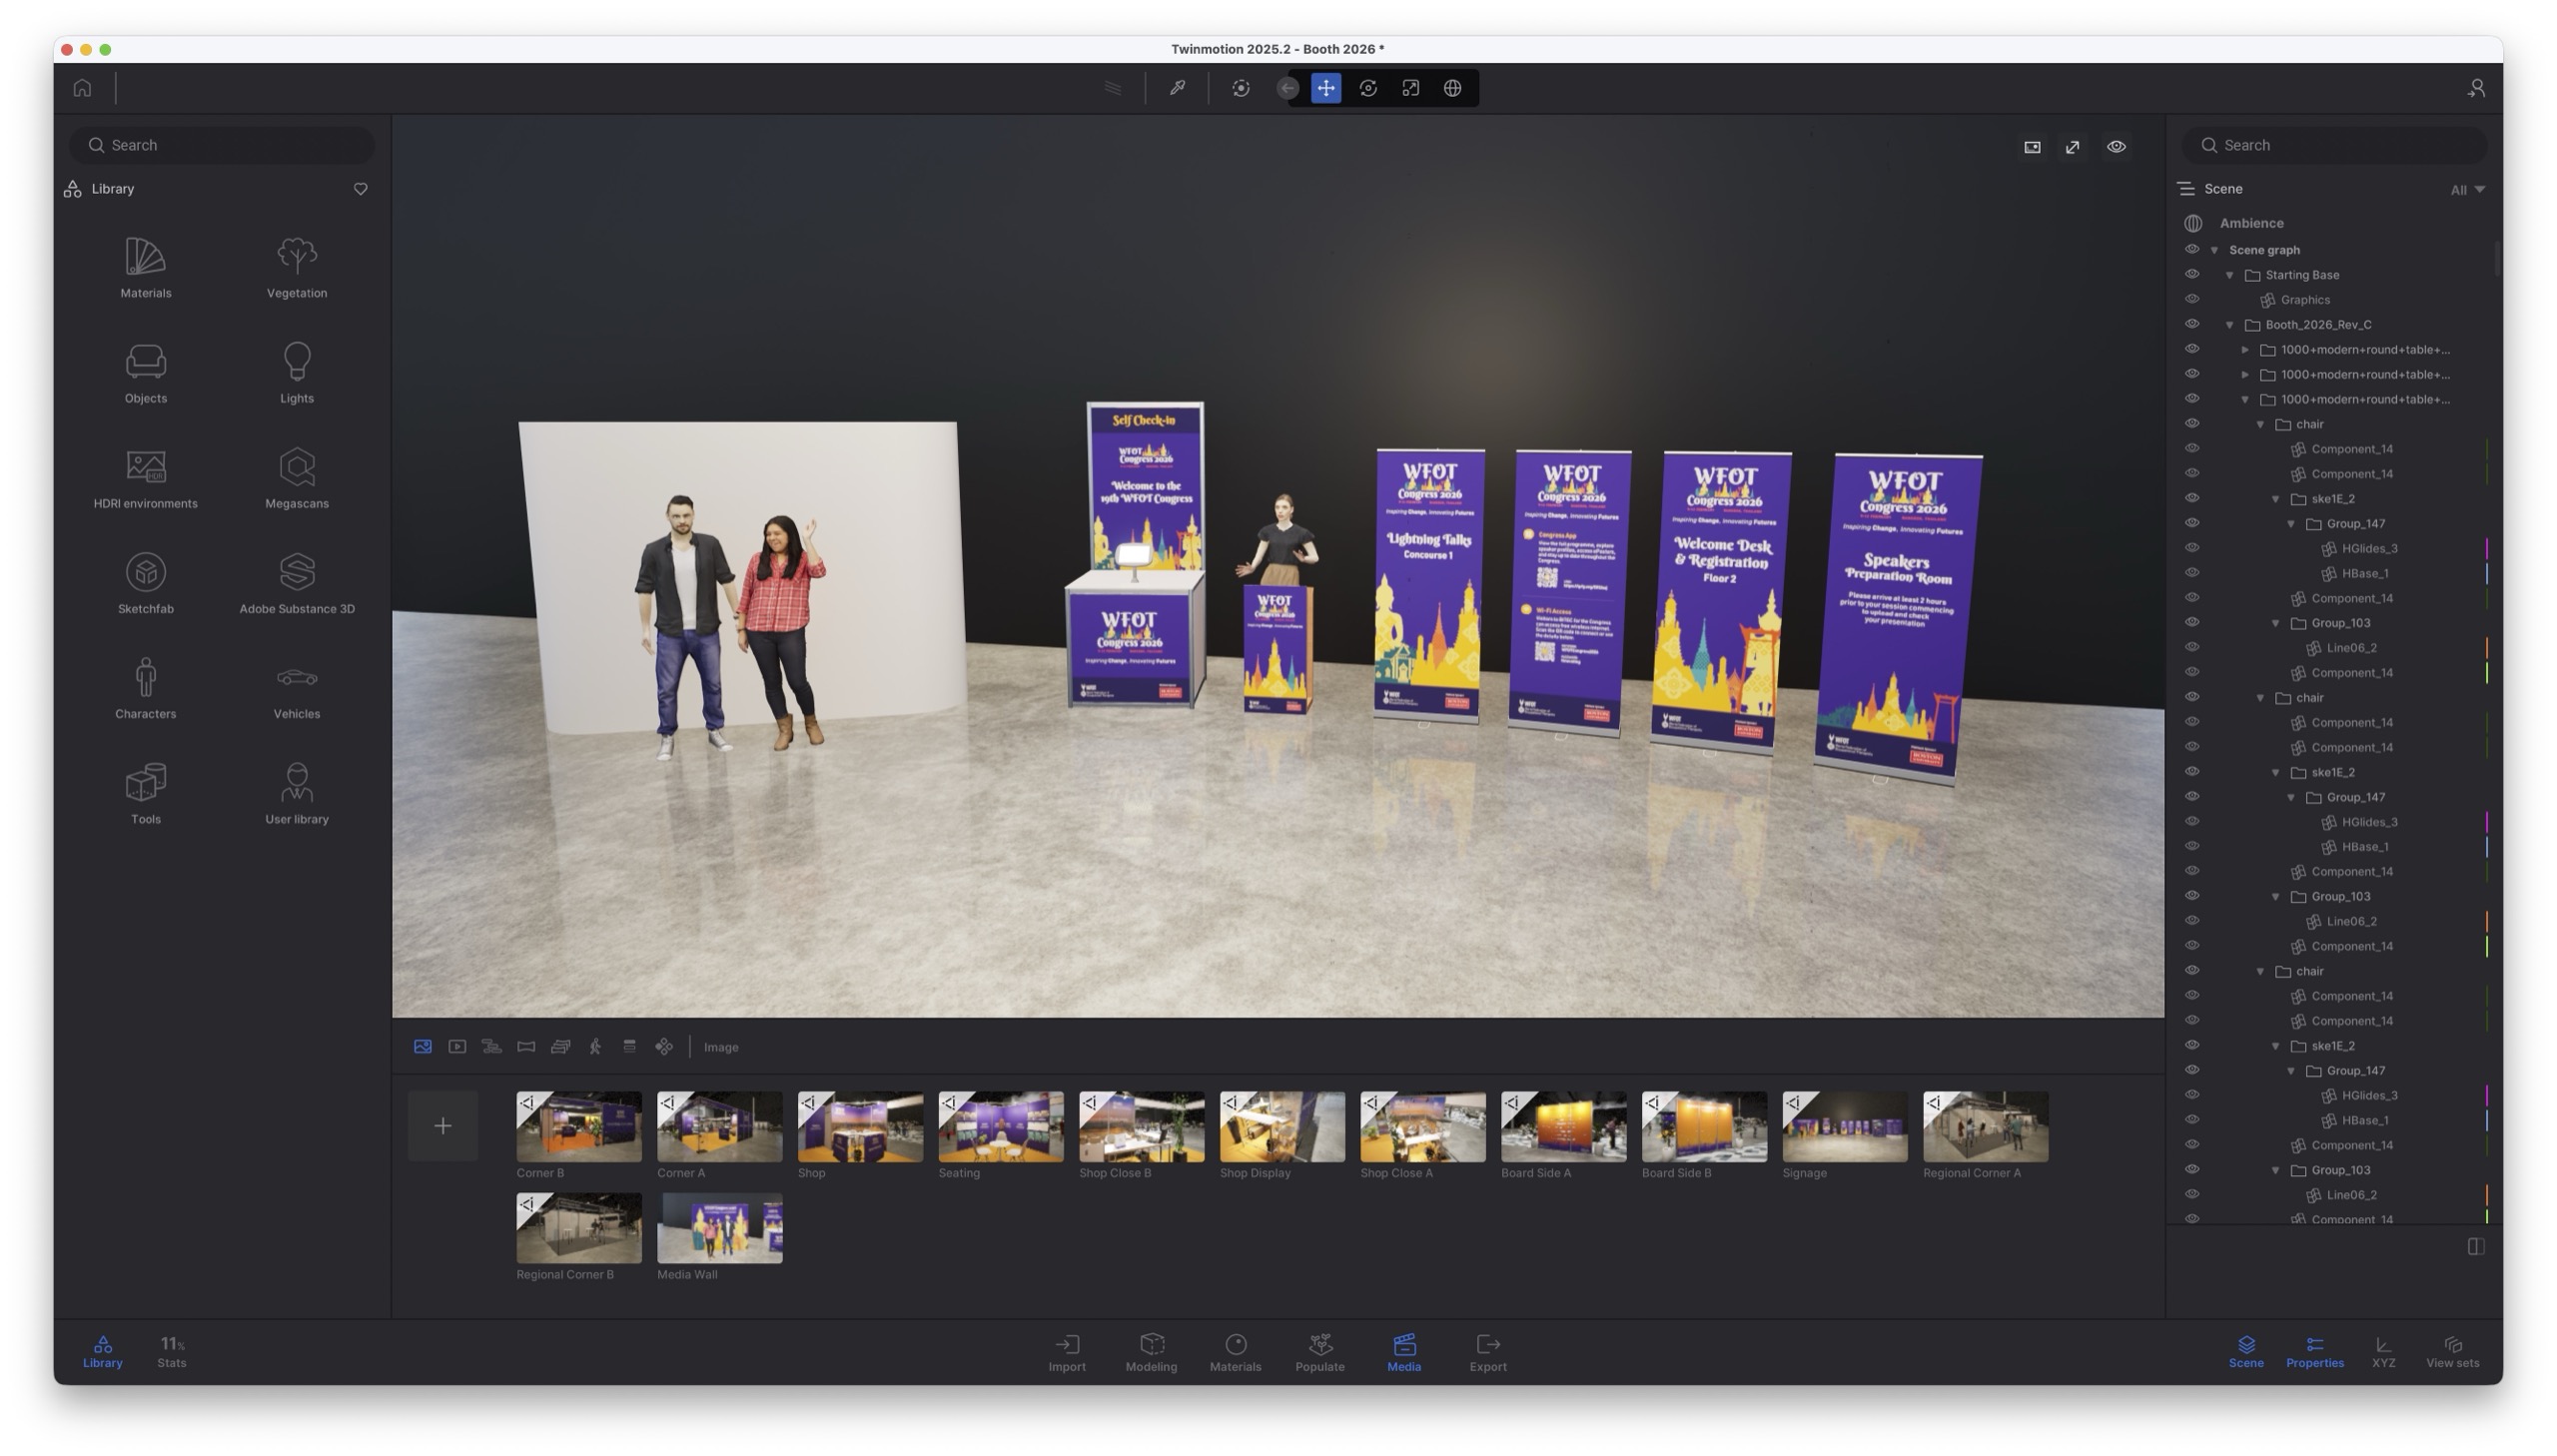Click the fullscreen viewport icon
The width and height of the screenshot is (2557, 1456).
(x=2073, y=147)
